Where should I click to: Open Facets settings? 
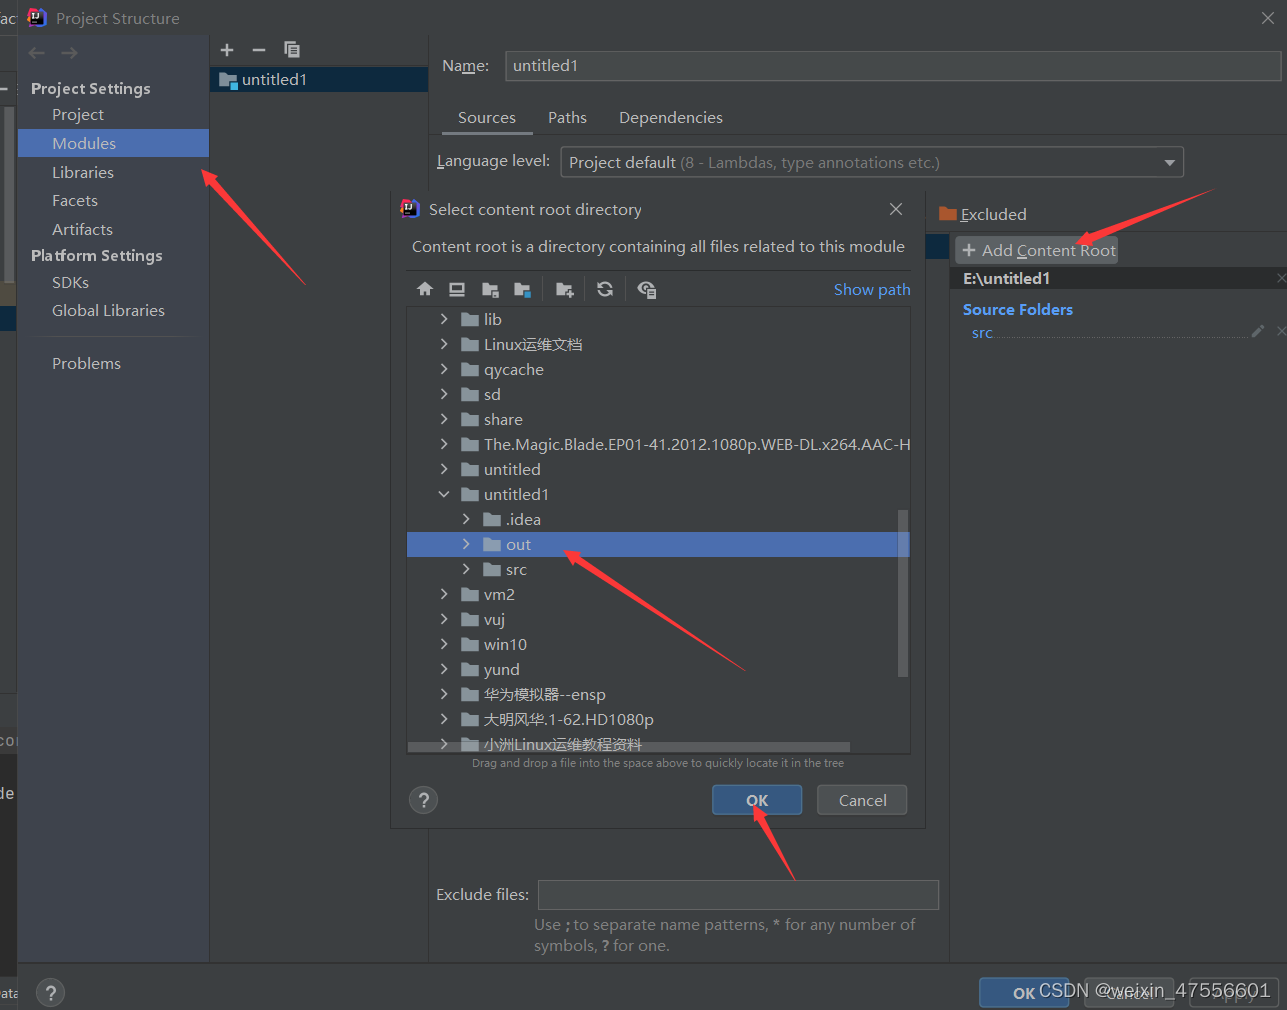click(x=75, y=201)
